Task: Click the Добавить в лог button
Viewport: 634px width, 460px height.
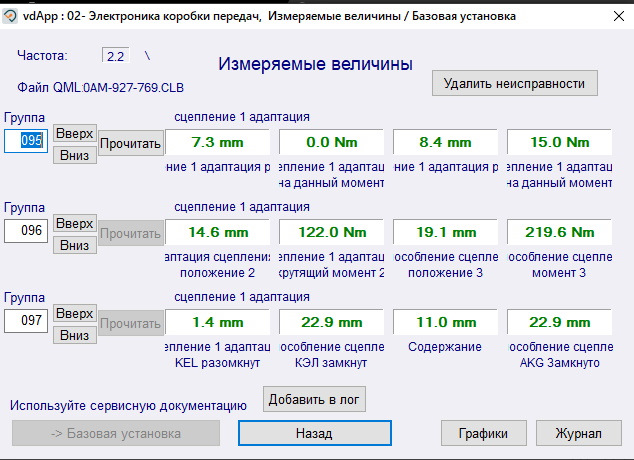Action: coord(314,399)
